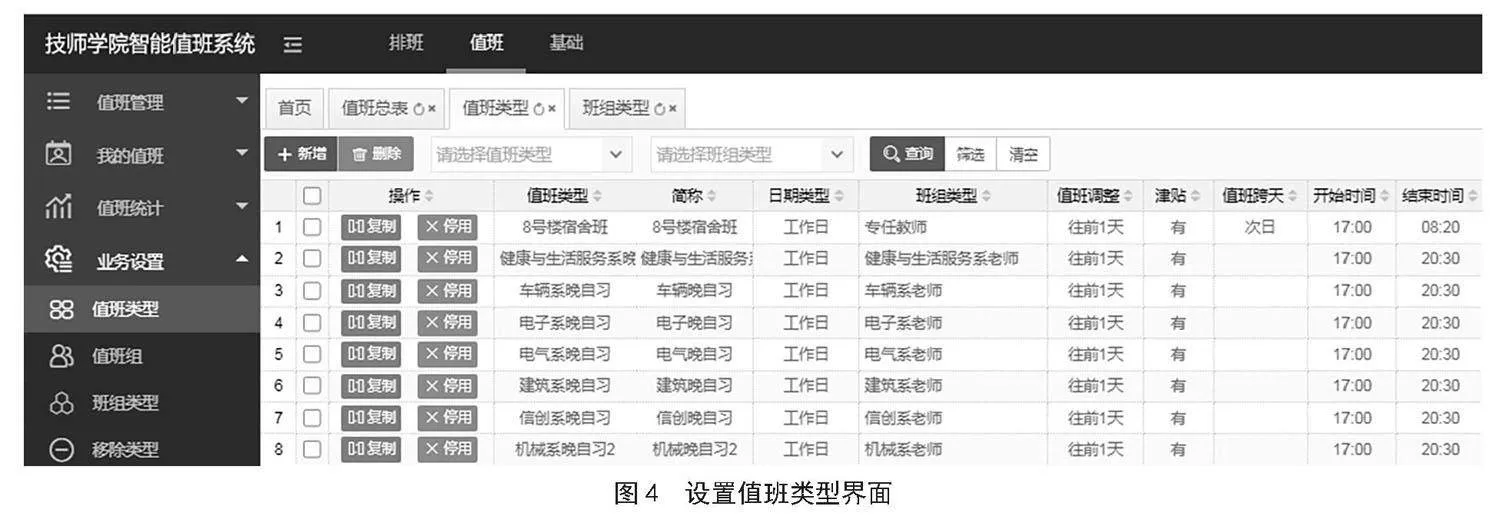Sort by the 结束时间 column header

(x=1440, y=196)
